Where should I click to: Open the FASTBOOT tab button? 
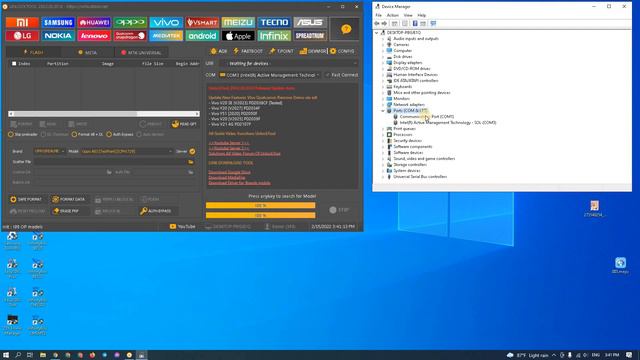(248, 51)
